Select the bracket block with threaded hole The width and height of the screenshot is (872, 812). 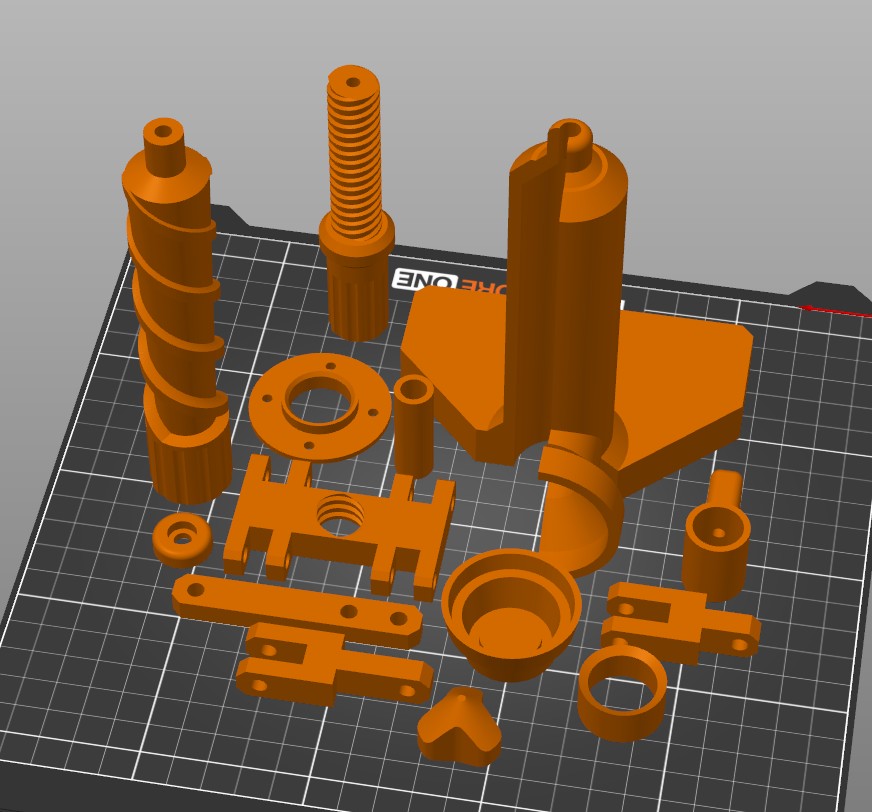[x=339, y=526]
